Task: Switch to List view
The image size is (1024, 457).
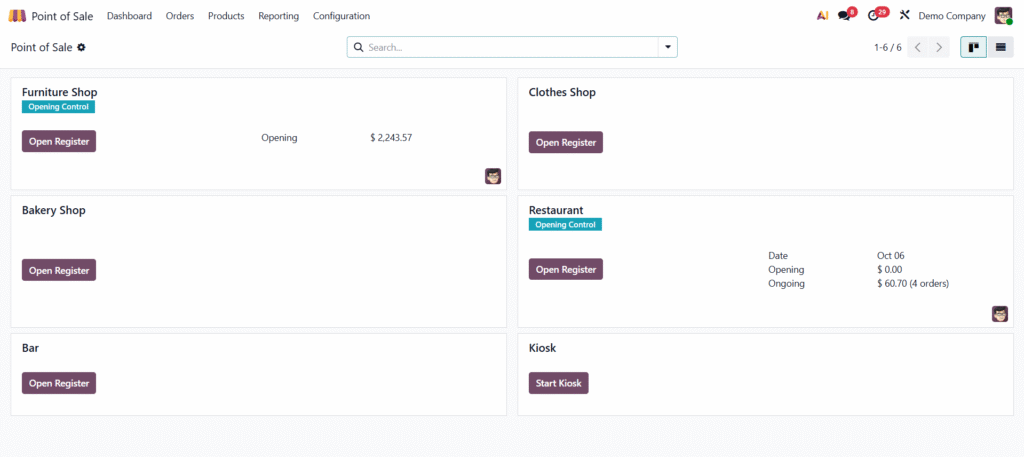Action: (x=1000, y=47)
